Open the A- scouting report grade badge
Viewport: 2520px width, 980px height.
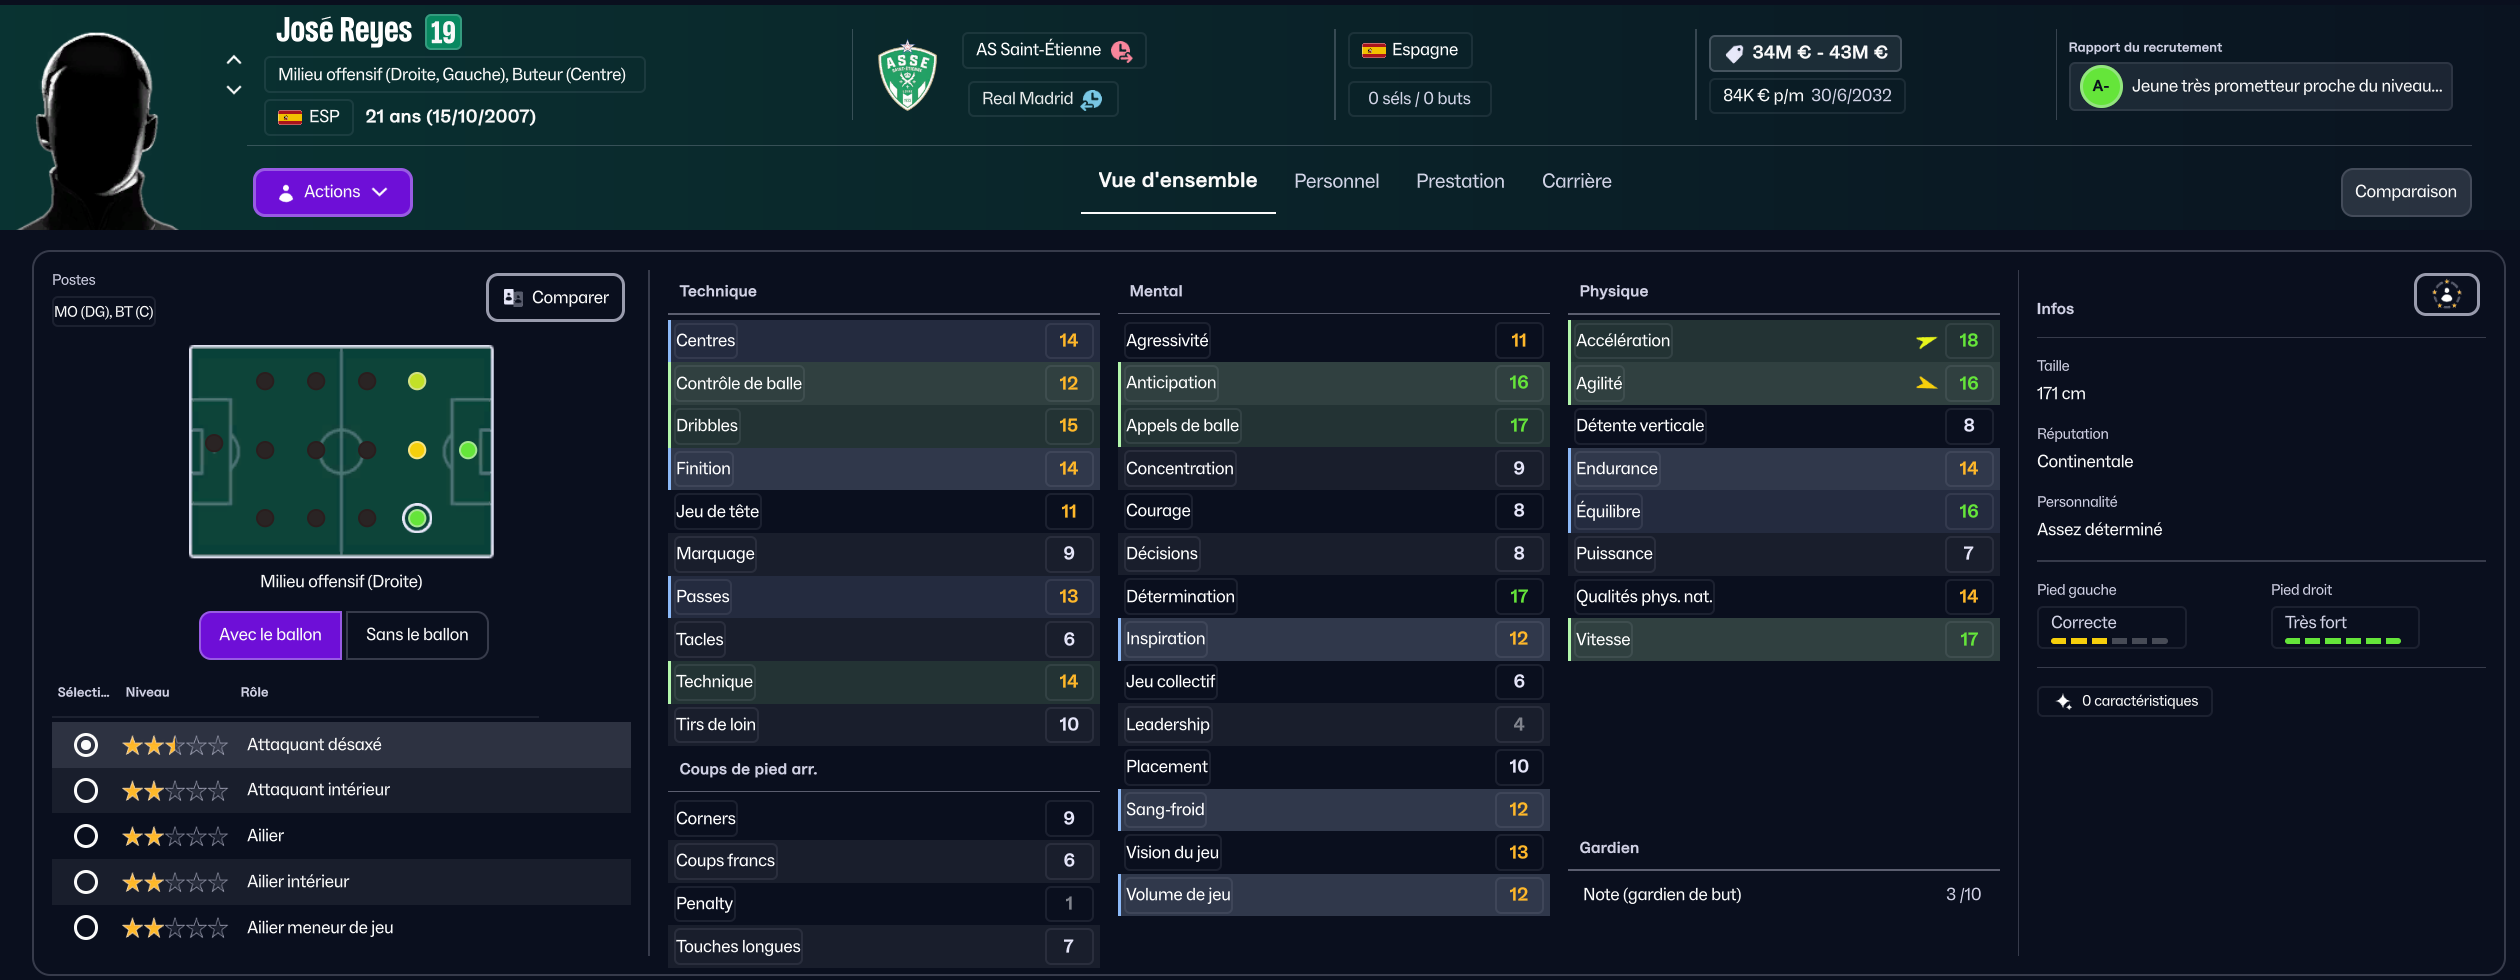pyautogui.click(x=2100, y=87)
